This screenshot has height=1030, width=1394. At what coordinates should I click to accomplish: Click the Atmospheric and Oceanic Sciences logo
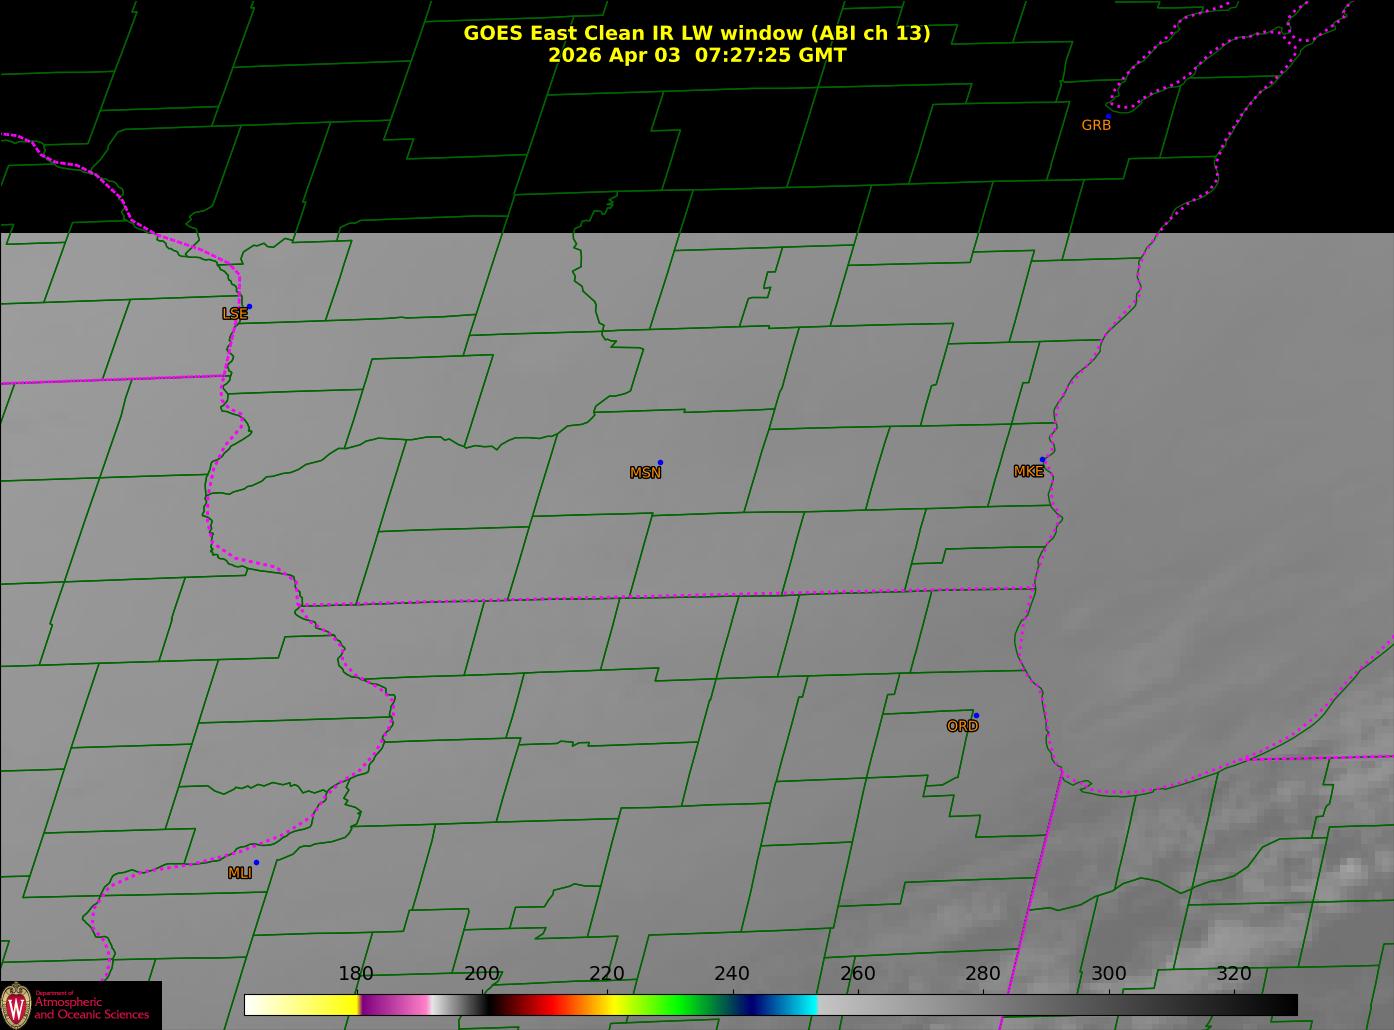click(80, 1005)
